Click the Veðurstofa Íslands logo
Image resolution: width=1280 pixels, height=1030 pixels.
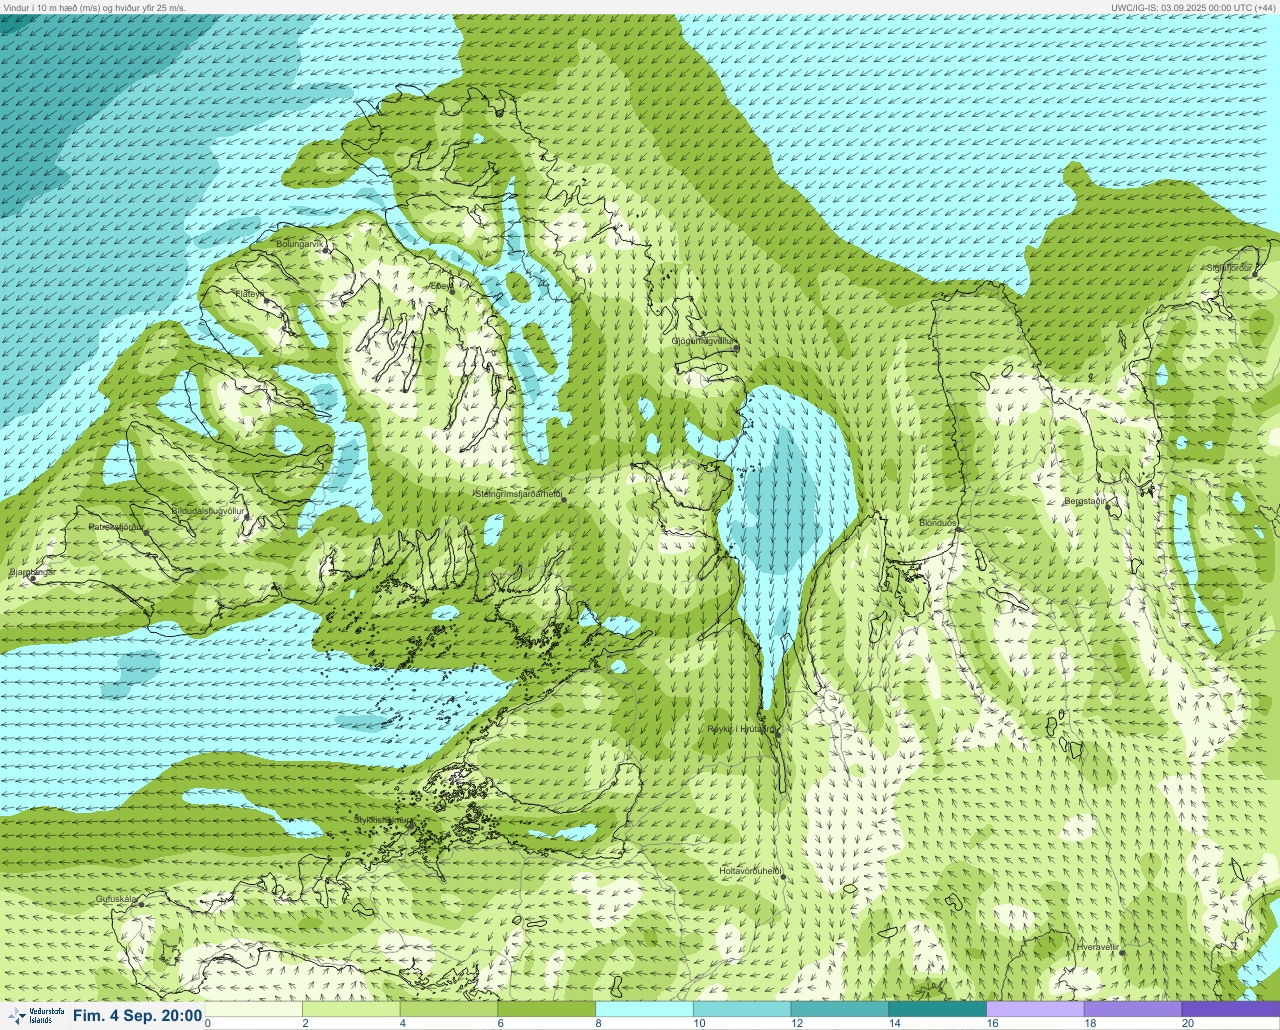pos(34,1016)
